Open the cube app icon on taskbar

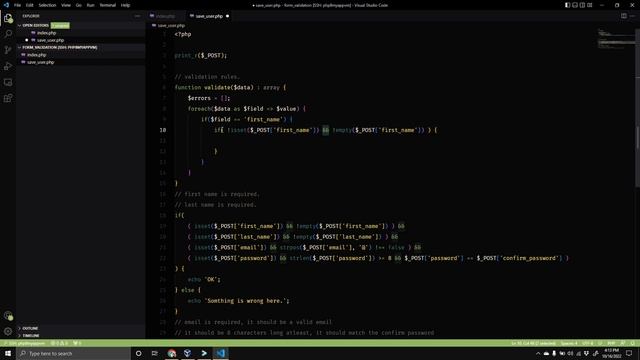click(x=187, y=353)
